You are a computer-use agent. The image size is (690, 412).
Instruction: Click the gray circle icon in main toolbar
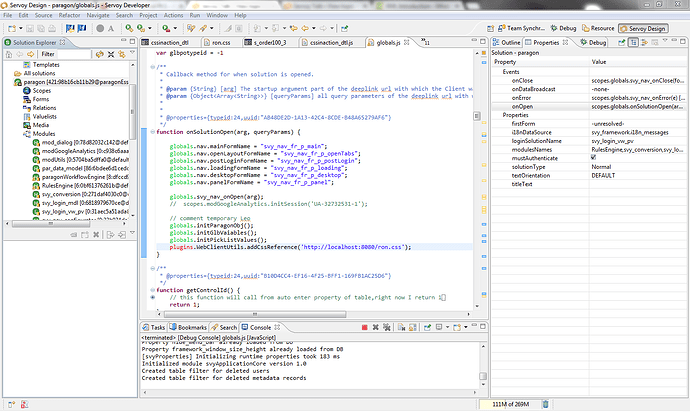pyautogui.click(x=100, y=28)
